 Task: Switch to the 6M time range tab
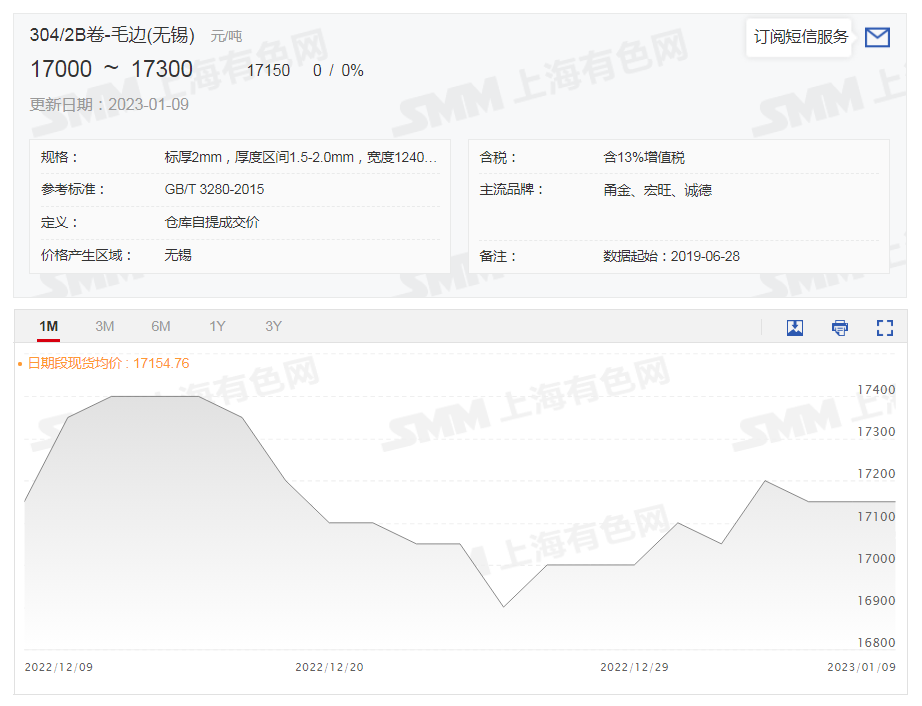161,326
